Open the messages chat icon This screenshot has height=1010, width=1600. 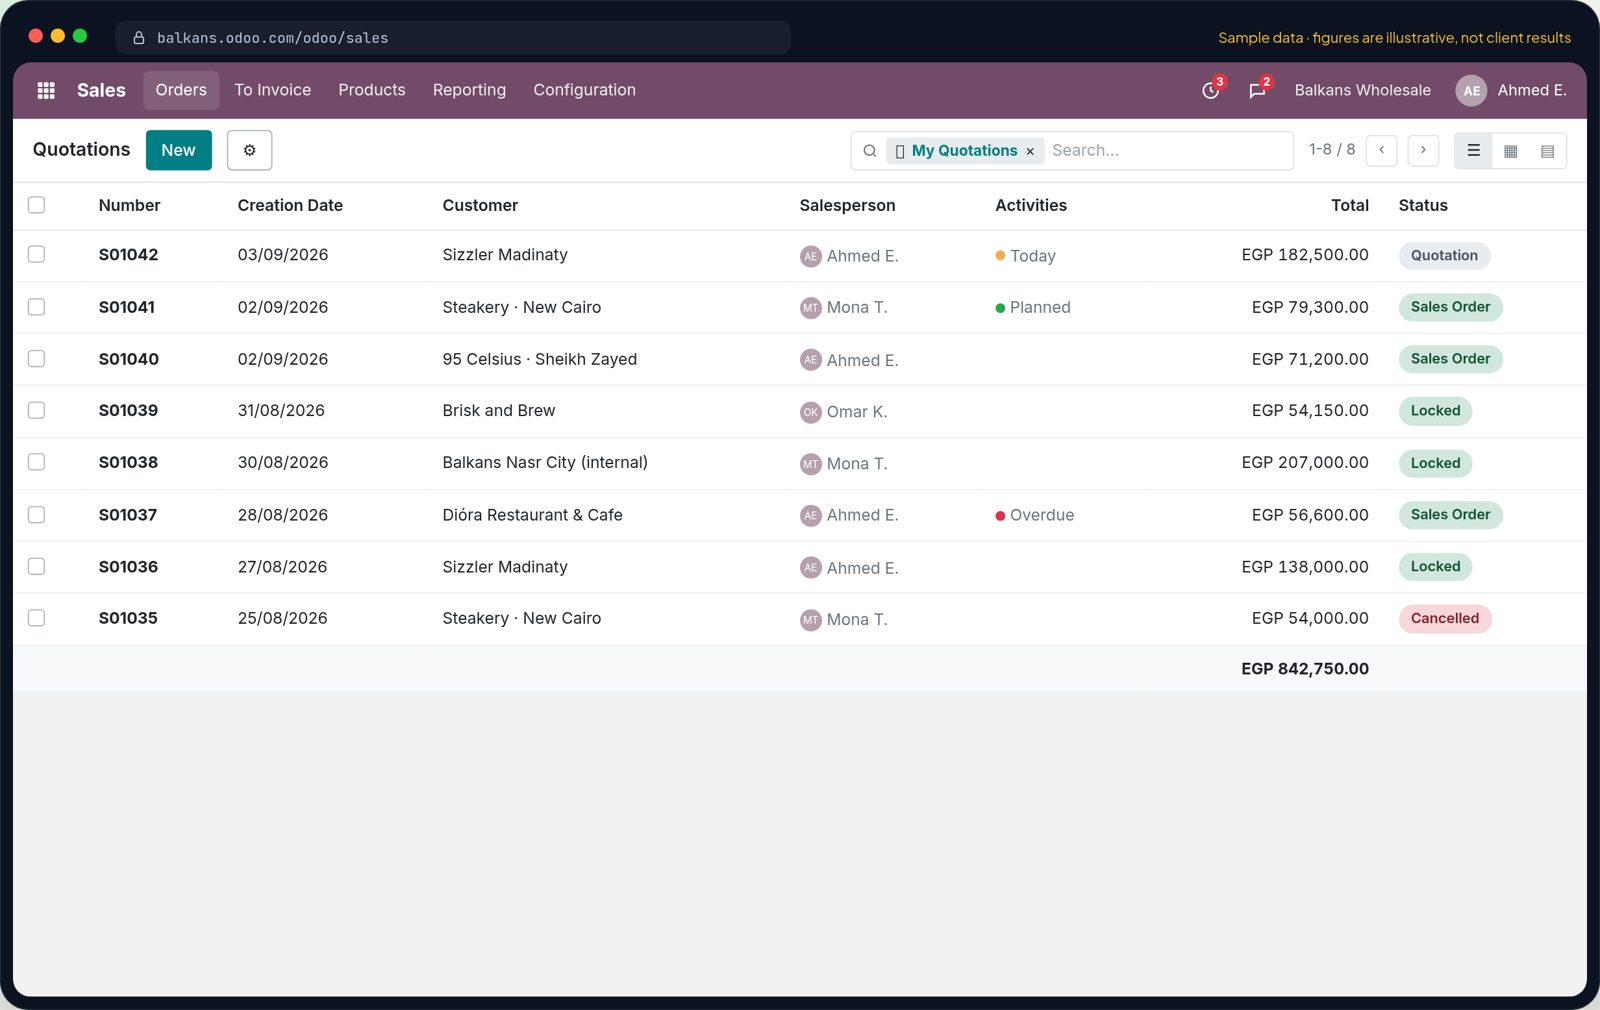1257,90
